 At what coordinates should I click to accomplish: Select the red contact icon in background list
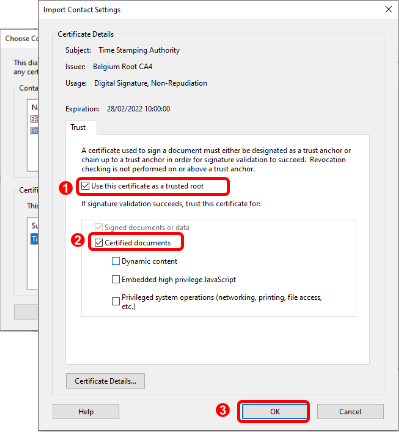click(x=34, y=119)
